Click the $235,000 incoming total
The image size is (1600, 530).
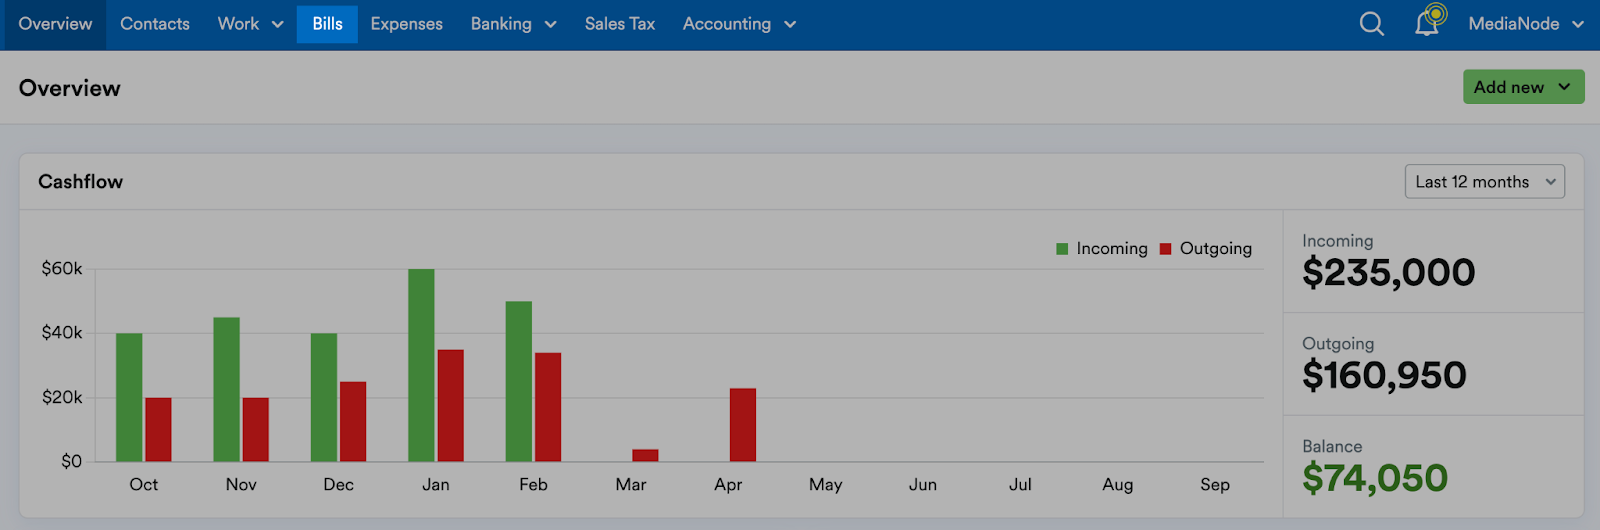coord(1388,272)
